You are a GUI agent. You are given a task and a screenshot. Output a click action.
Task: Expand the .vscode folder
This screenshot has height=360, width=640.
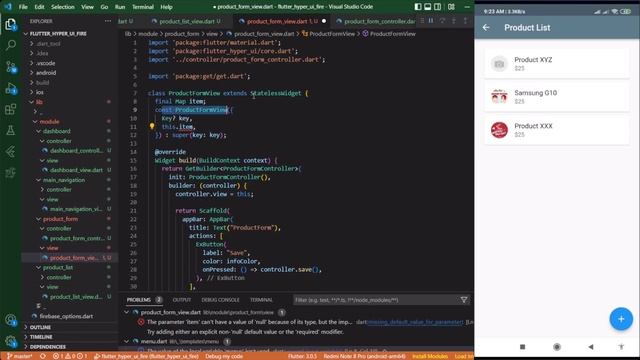[x=45, y=63]
